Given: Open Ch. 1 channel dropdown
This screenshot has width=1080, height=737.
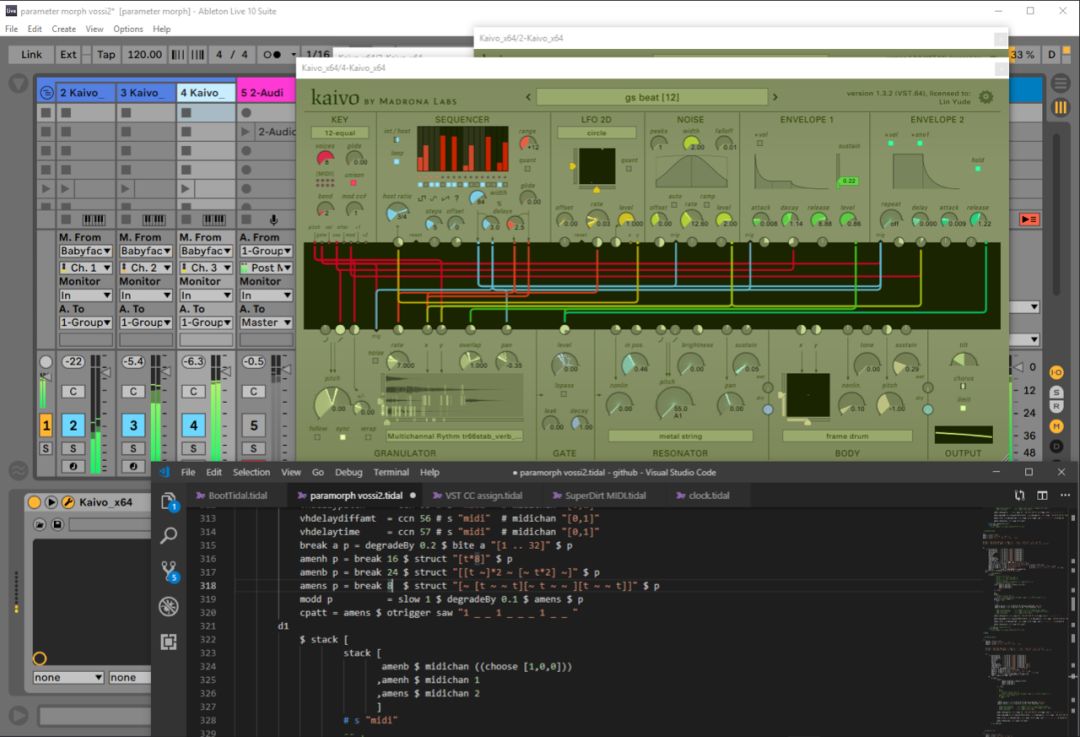Looking at the screenshot, I should [x=85, y=268].
